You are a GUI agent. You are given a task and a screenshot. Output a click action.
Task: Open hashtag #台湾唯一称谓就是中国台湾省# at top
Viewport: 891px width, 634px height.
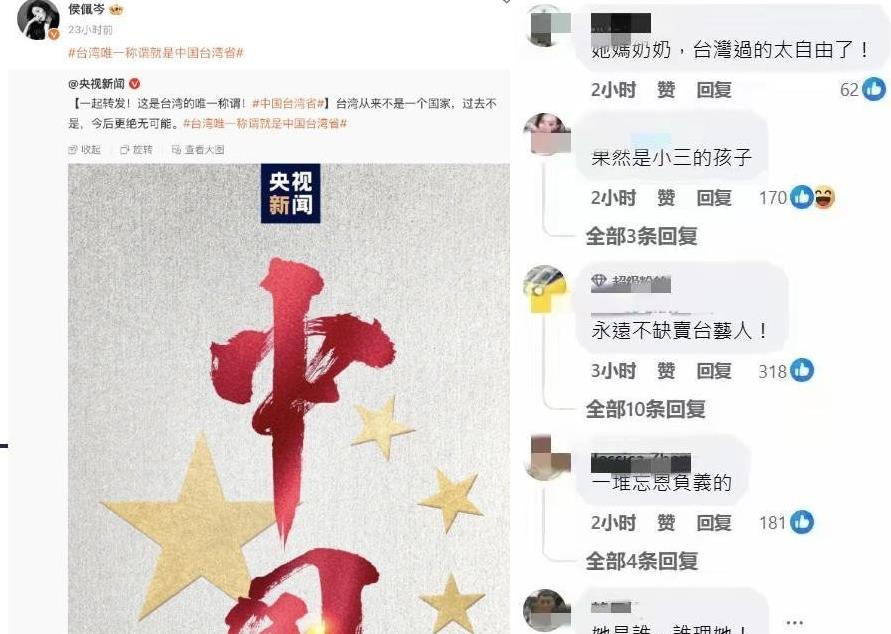point(156,53)
